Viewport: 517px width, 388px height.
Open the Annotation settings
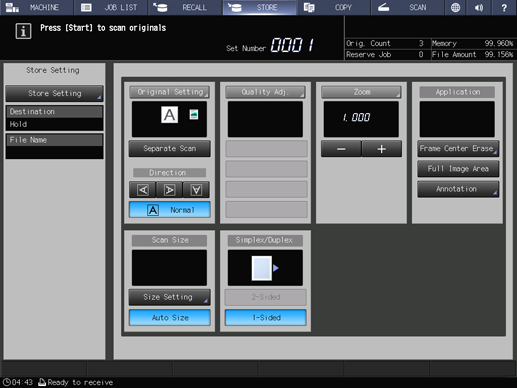(458, 189)
